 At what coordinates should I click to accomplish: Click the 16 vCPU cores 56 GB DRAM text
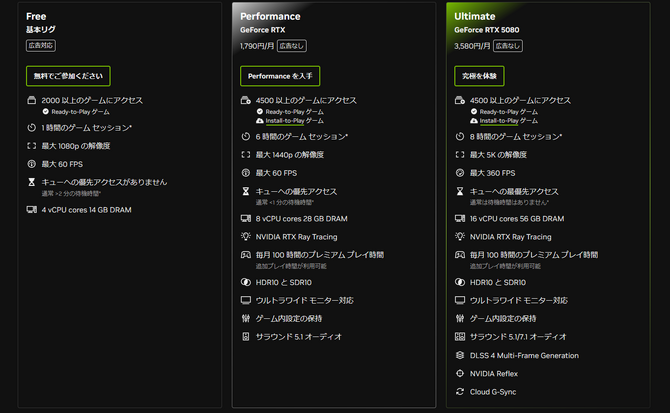[x=517, y=219]
